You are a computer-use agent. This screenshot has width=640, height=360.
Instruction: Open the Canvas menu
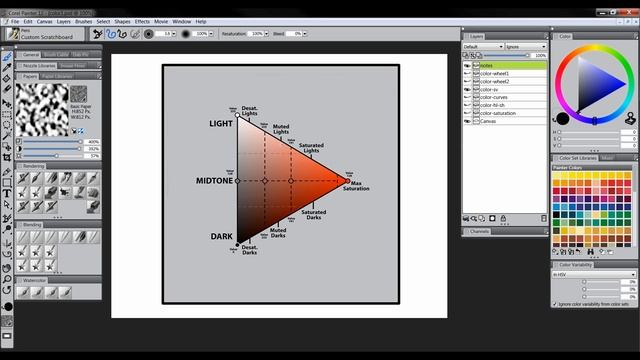(x=44, y=22)
